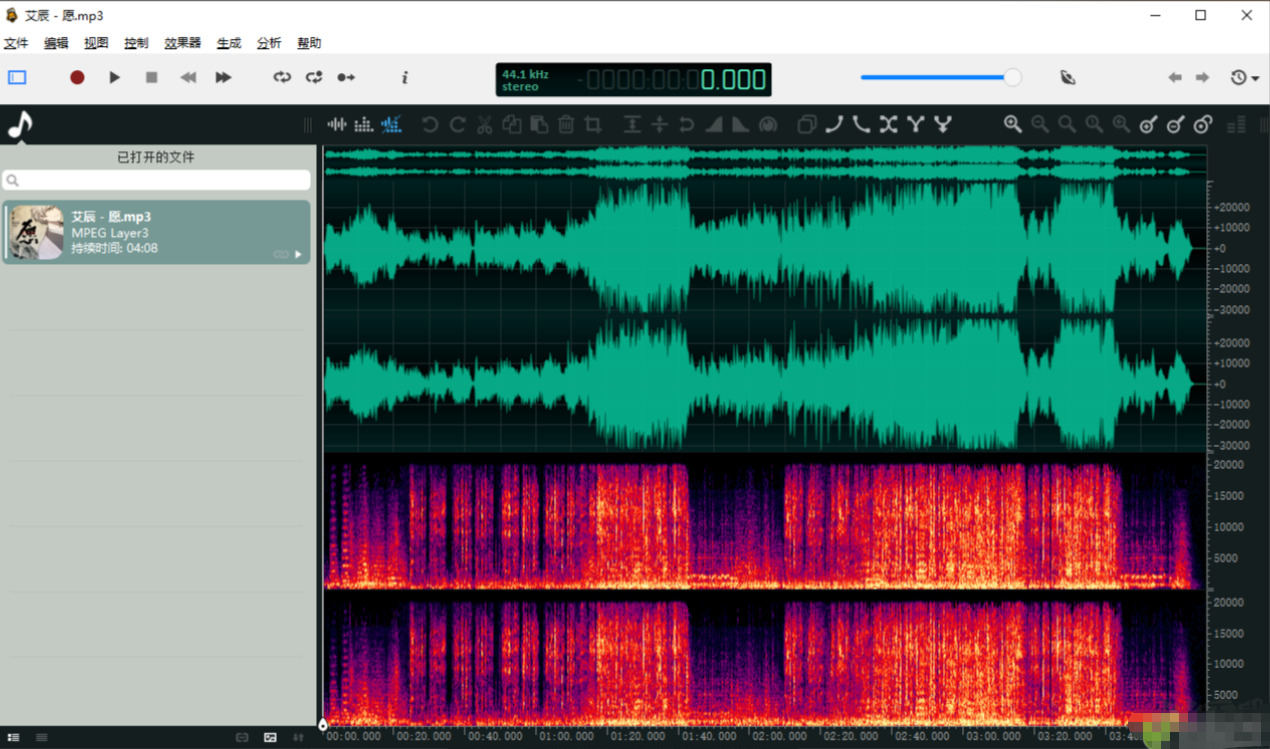The image size is (1270, 749).
Task: Apply fade out with the falling ramp icon
Action: coord(741,124)
